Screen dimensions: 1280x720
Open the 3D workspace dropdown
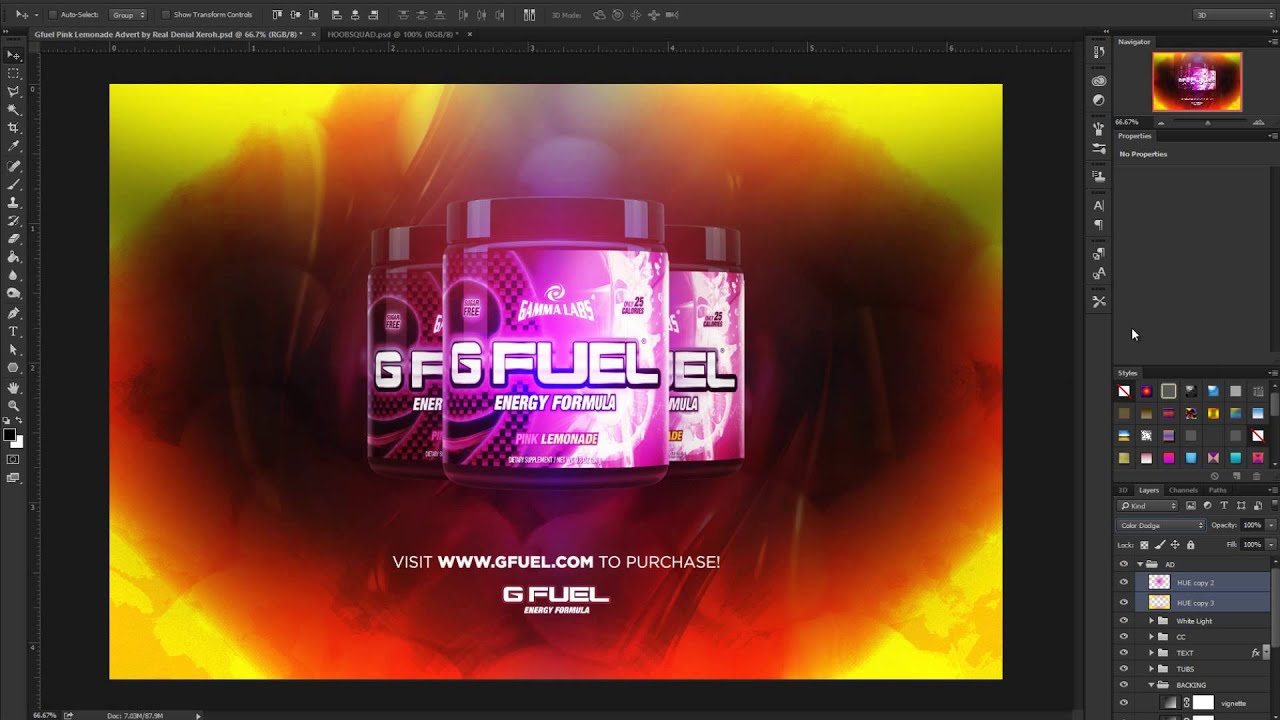(1234, 15)
